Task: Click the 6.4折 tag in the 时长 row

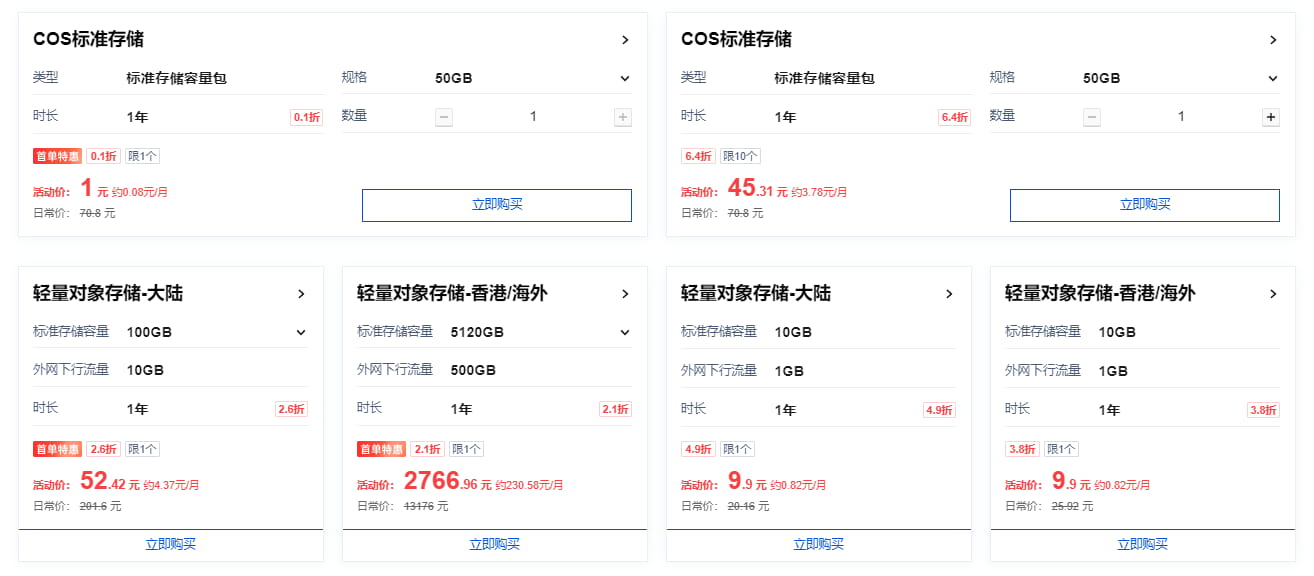Action: [955, 118]
